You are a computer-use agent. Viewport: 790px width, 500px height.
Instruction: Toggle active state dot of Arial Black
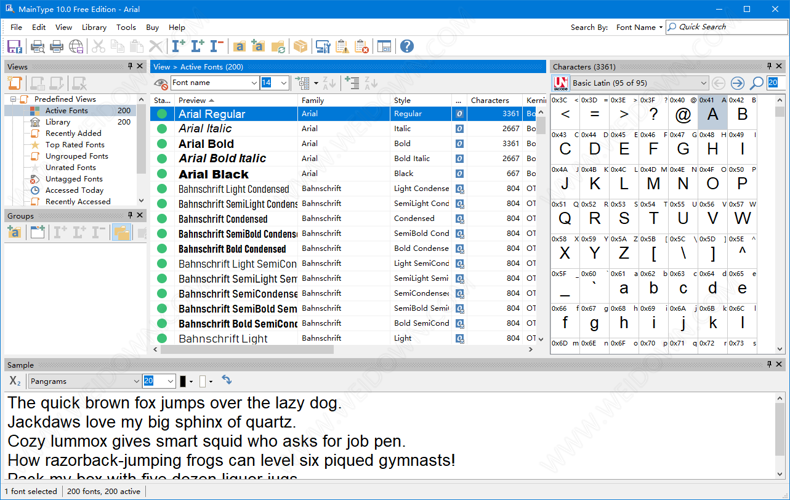click(162, 174)
